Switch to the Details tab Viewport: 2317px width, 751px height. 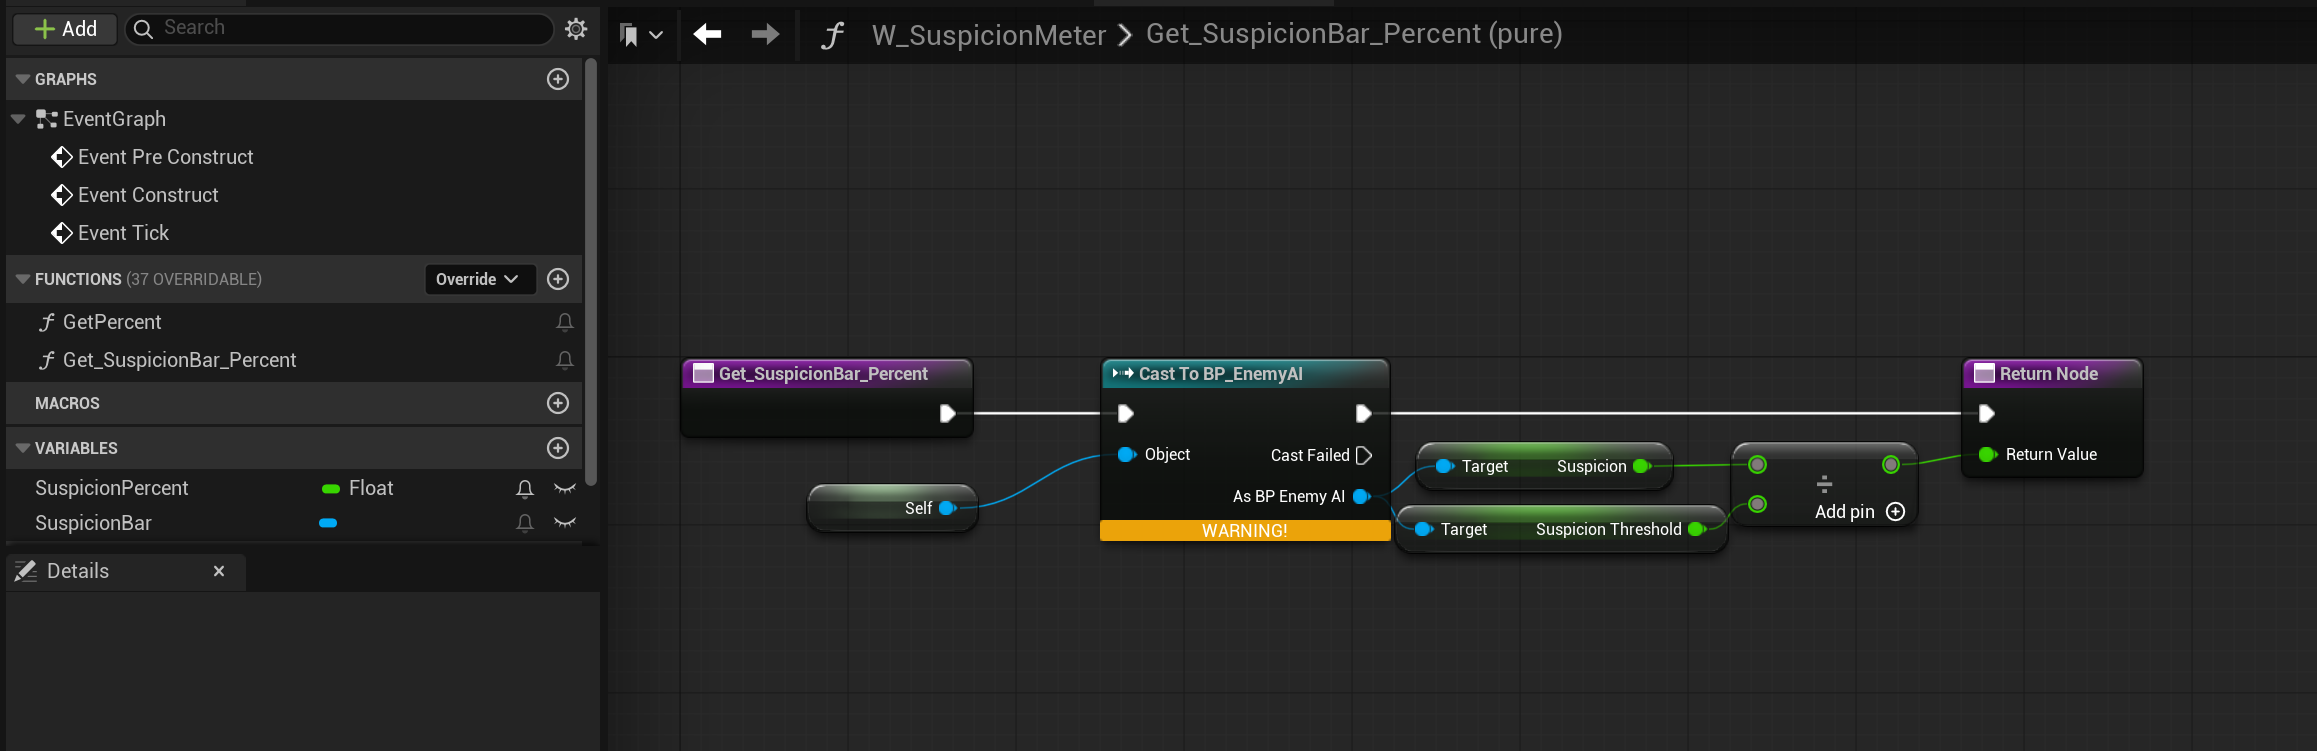pos(78,571)
